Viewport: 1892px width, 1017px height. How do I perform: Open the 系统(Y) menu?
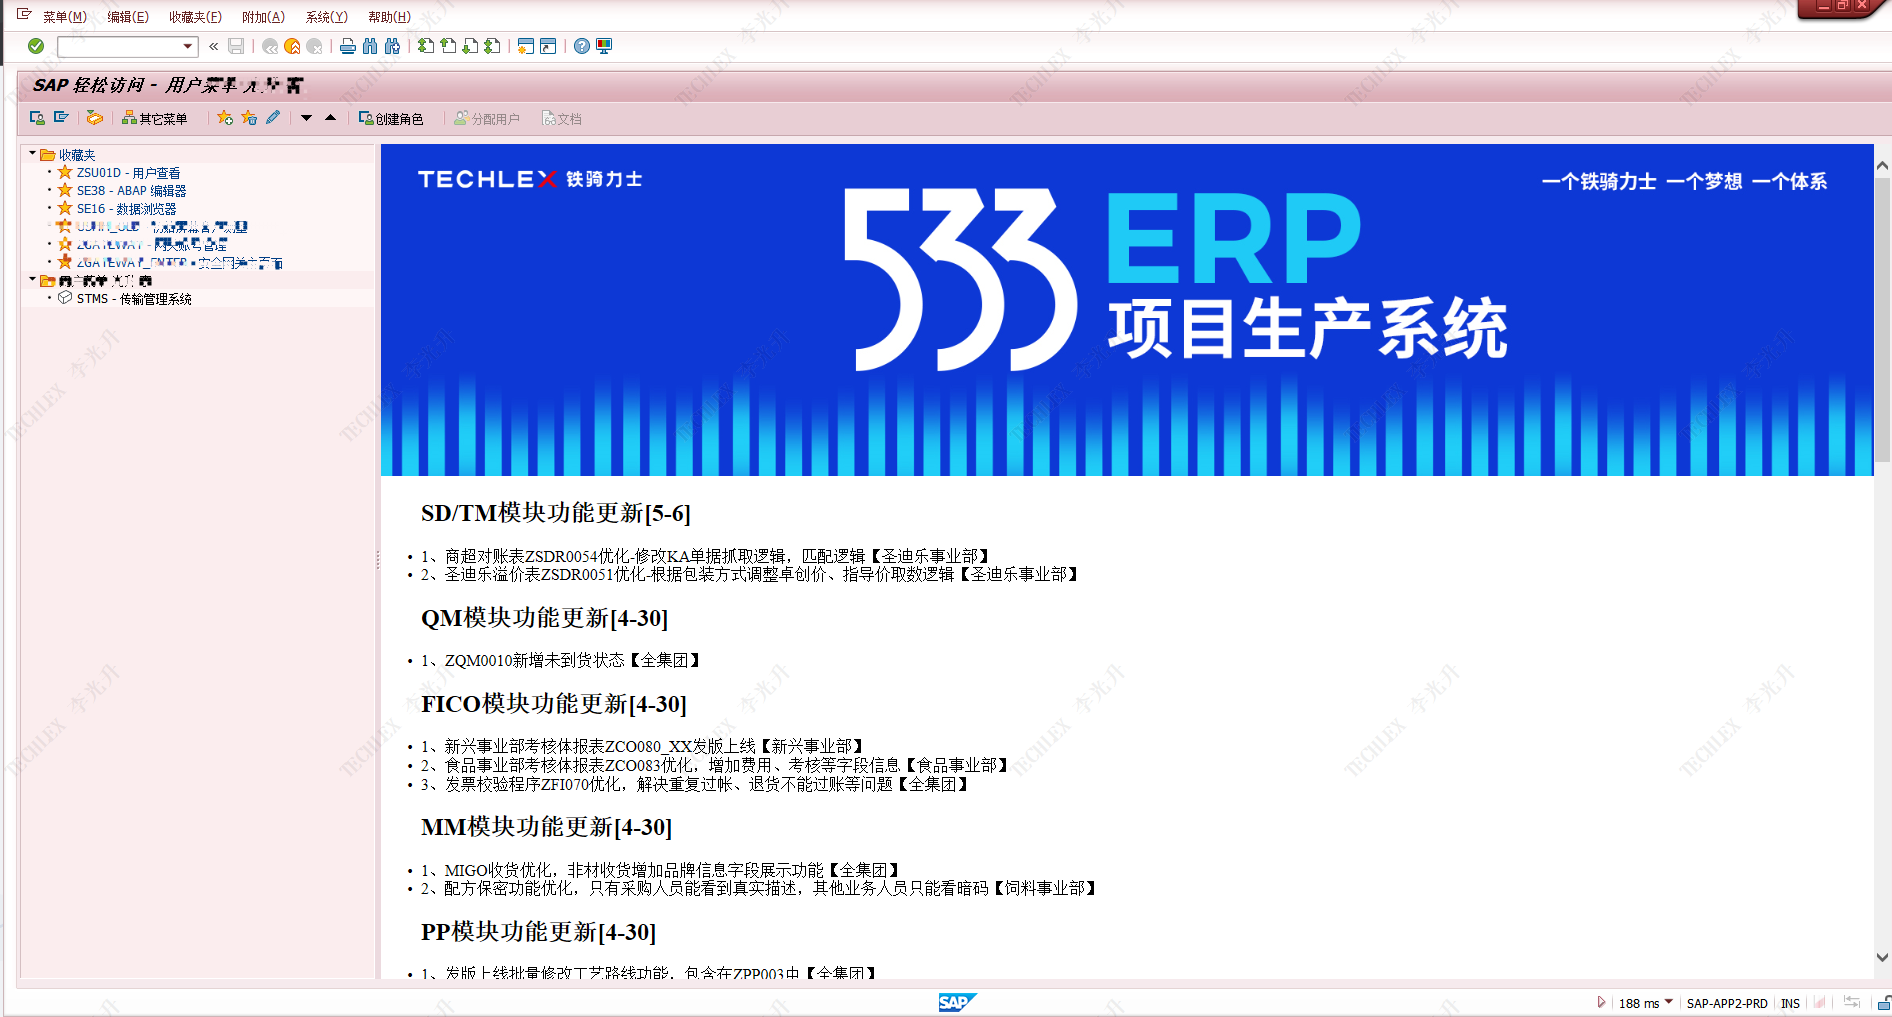click(327, 17)
